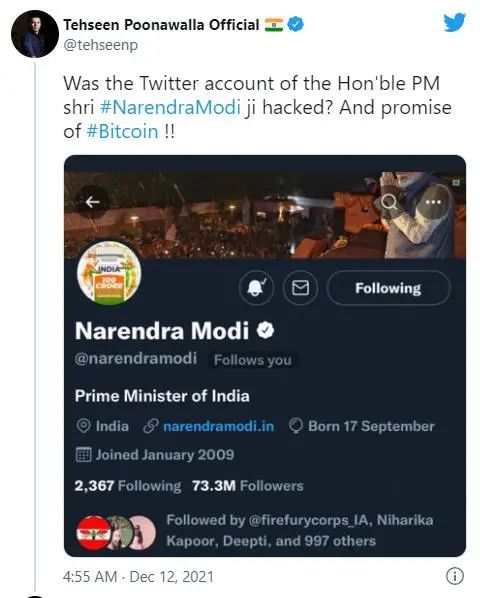Viewport: 480px width, 598px height.
Task: Click Narendra Modi's profile picture
Action: click(x=109, y=273)
